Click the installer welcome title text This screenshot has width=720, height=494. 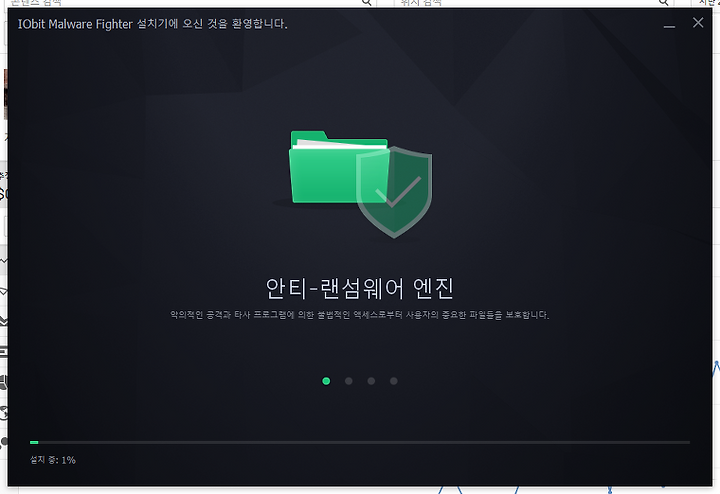pos(152,24)
